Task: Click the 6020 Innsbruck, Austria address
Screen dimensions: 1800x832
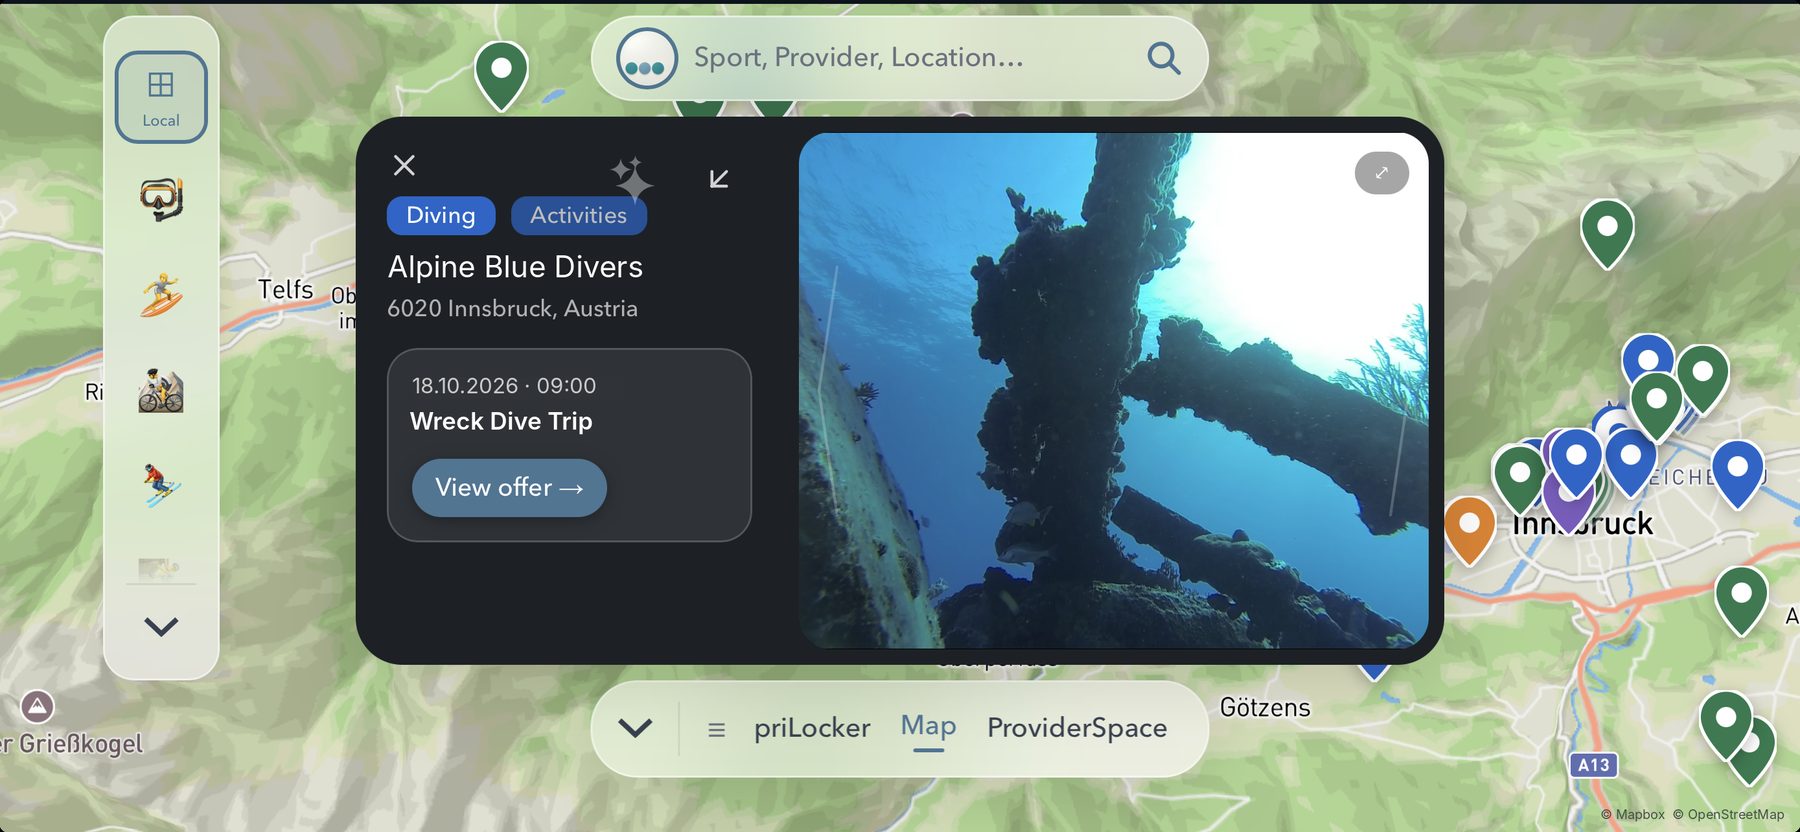Action: tap(512, 309)
